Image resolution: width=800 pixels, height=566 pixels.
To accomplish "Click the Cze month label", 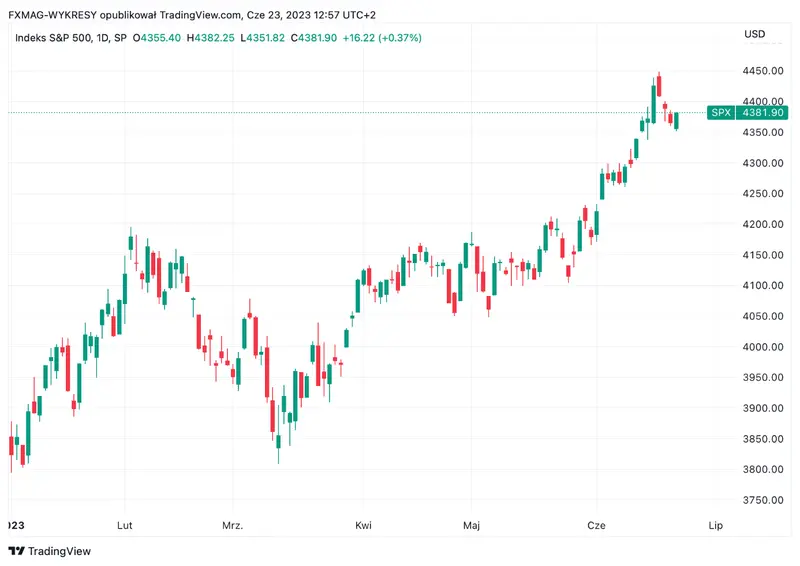I will click(596, 524).
